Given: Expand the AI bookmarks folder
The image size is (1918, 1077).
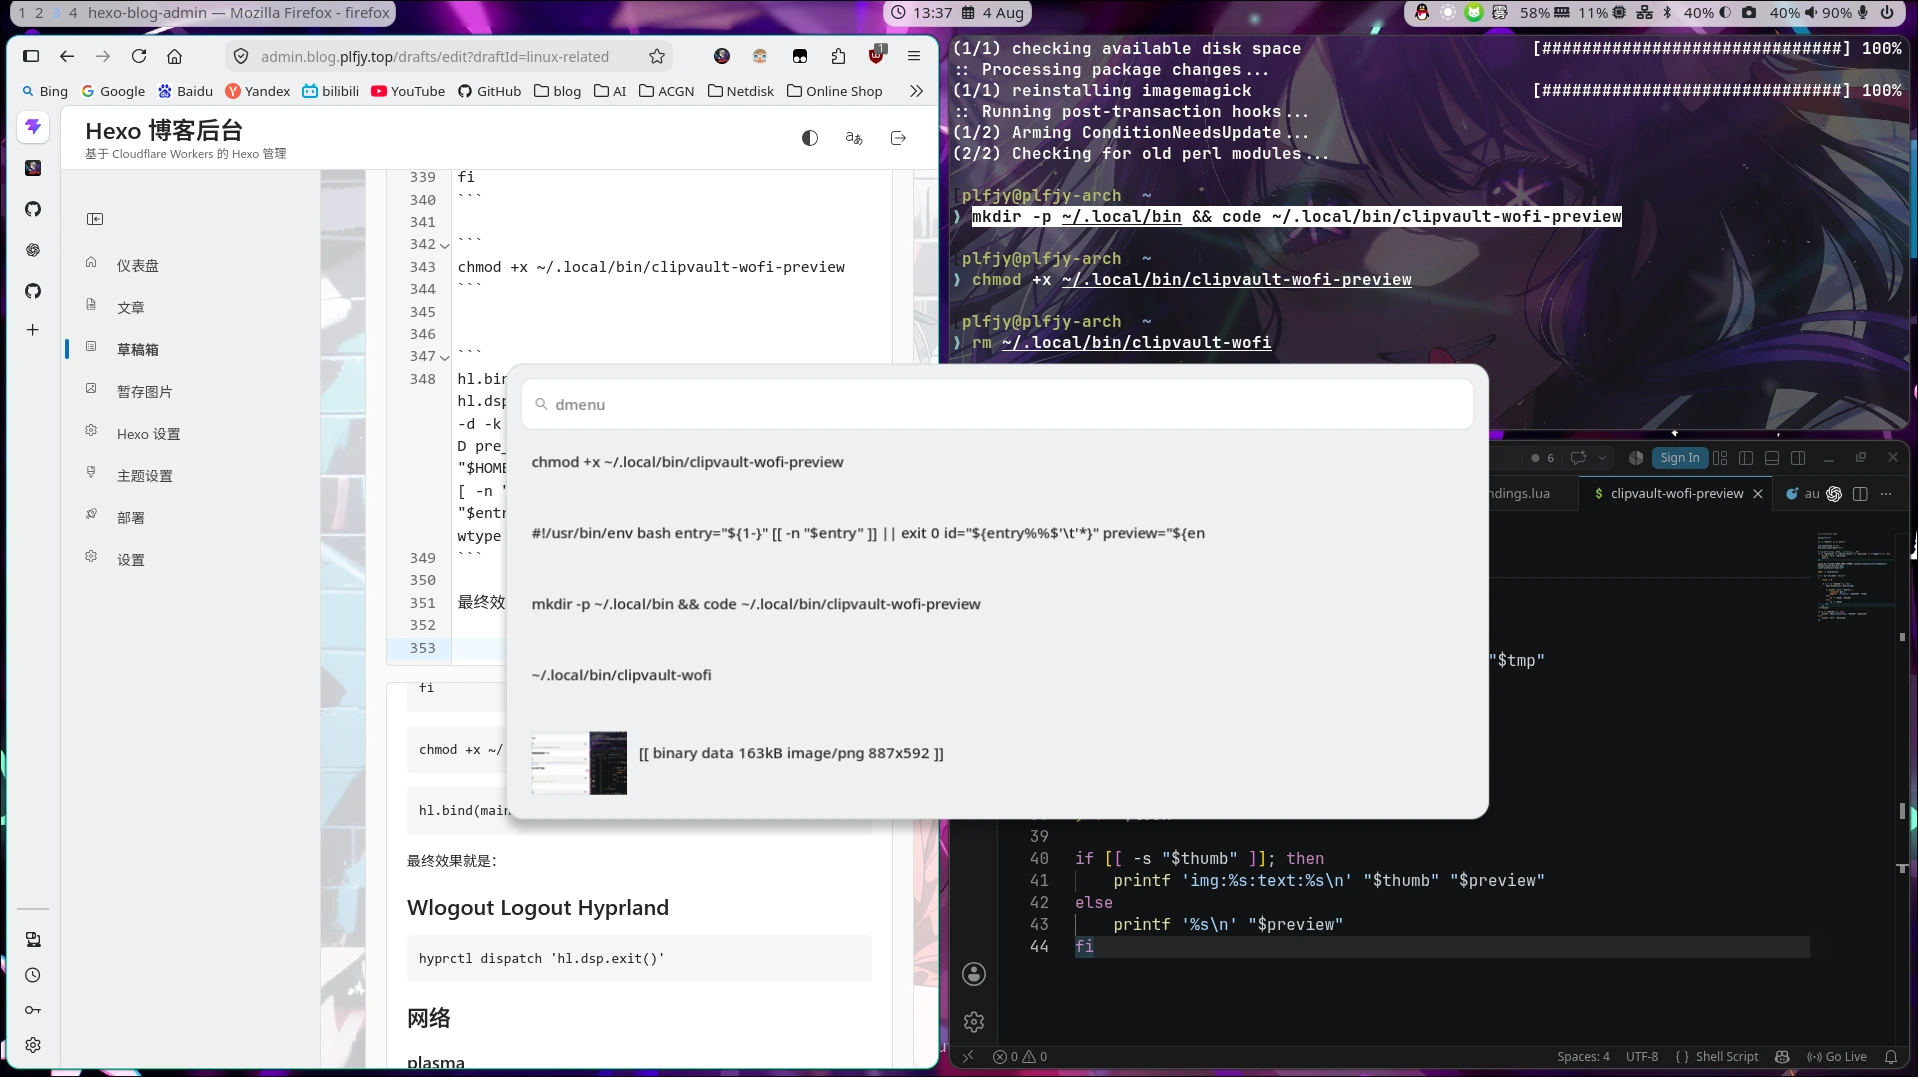Looking at the screenshot, I should coord(610,91).
